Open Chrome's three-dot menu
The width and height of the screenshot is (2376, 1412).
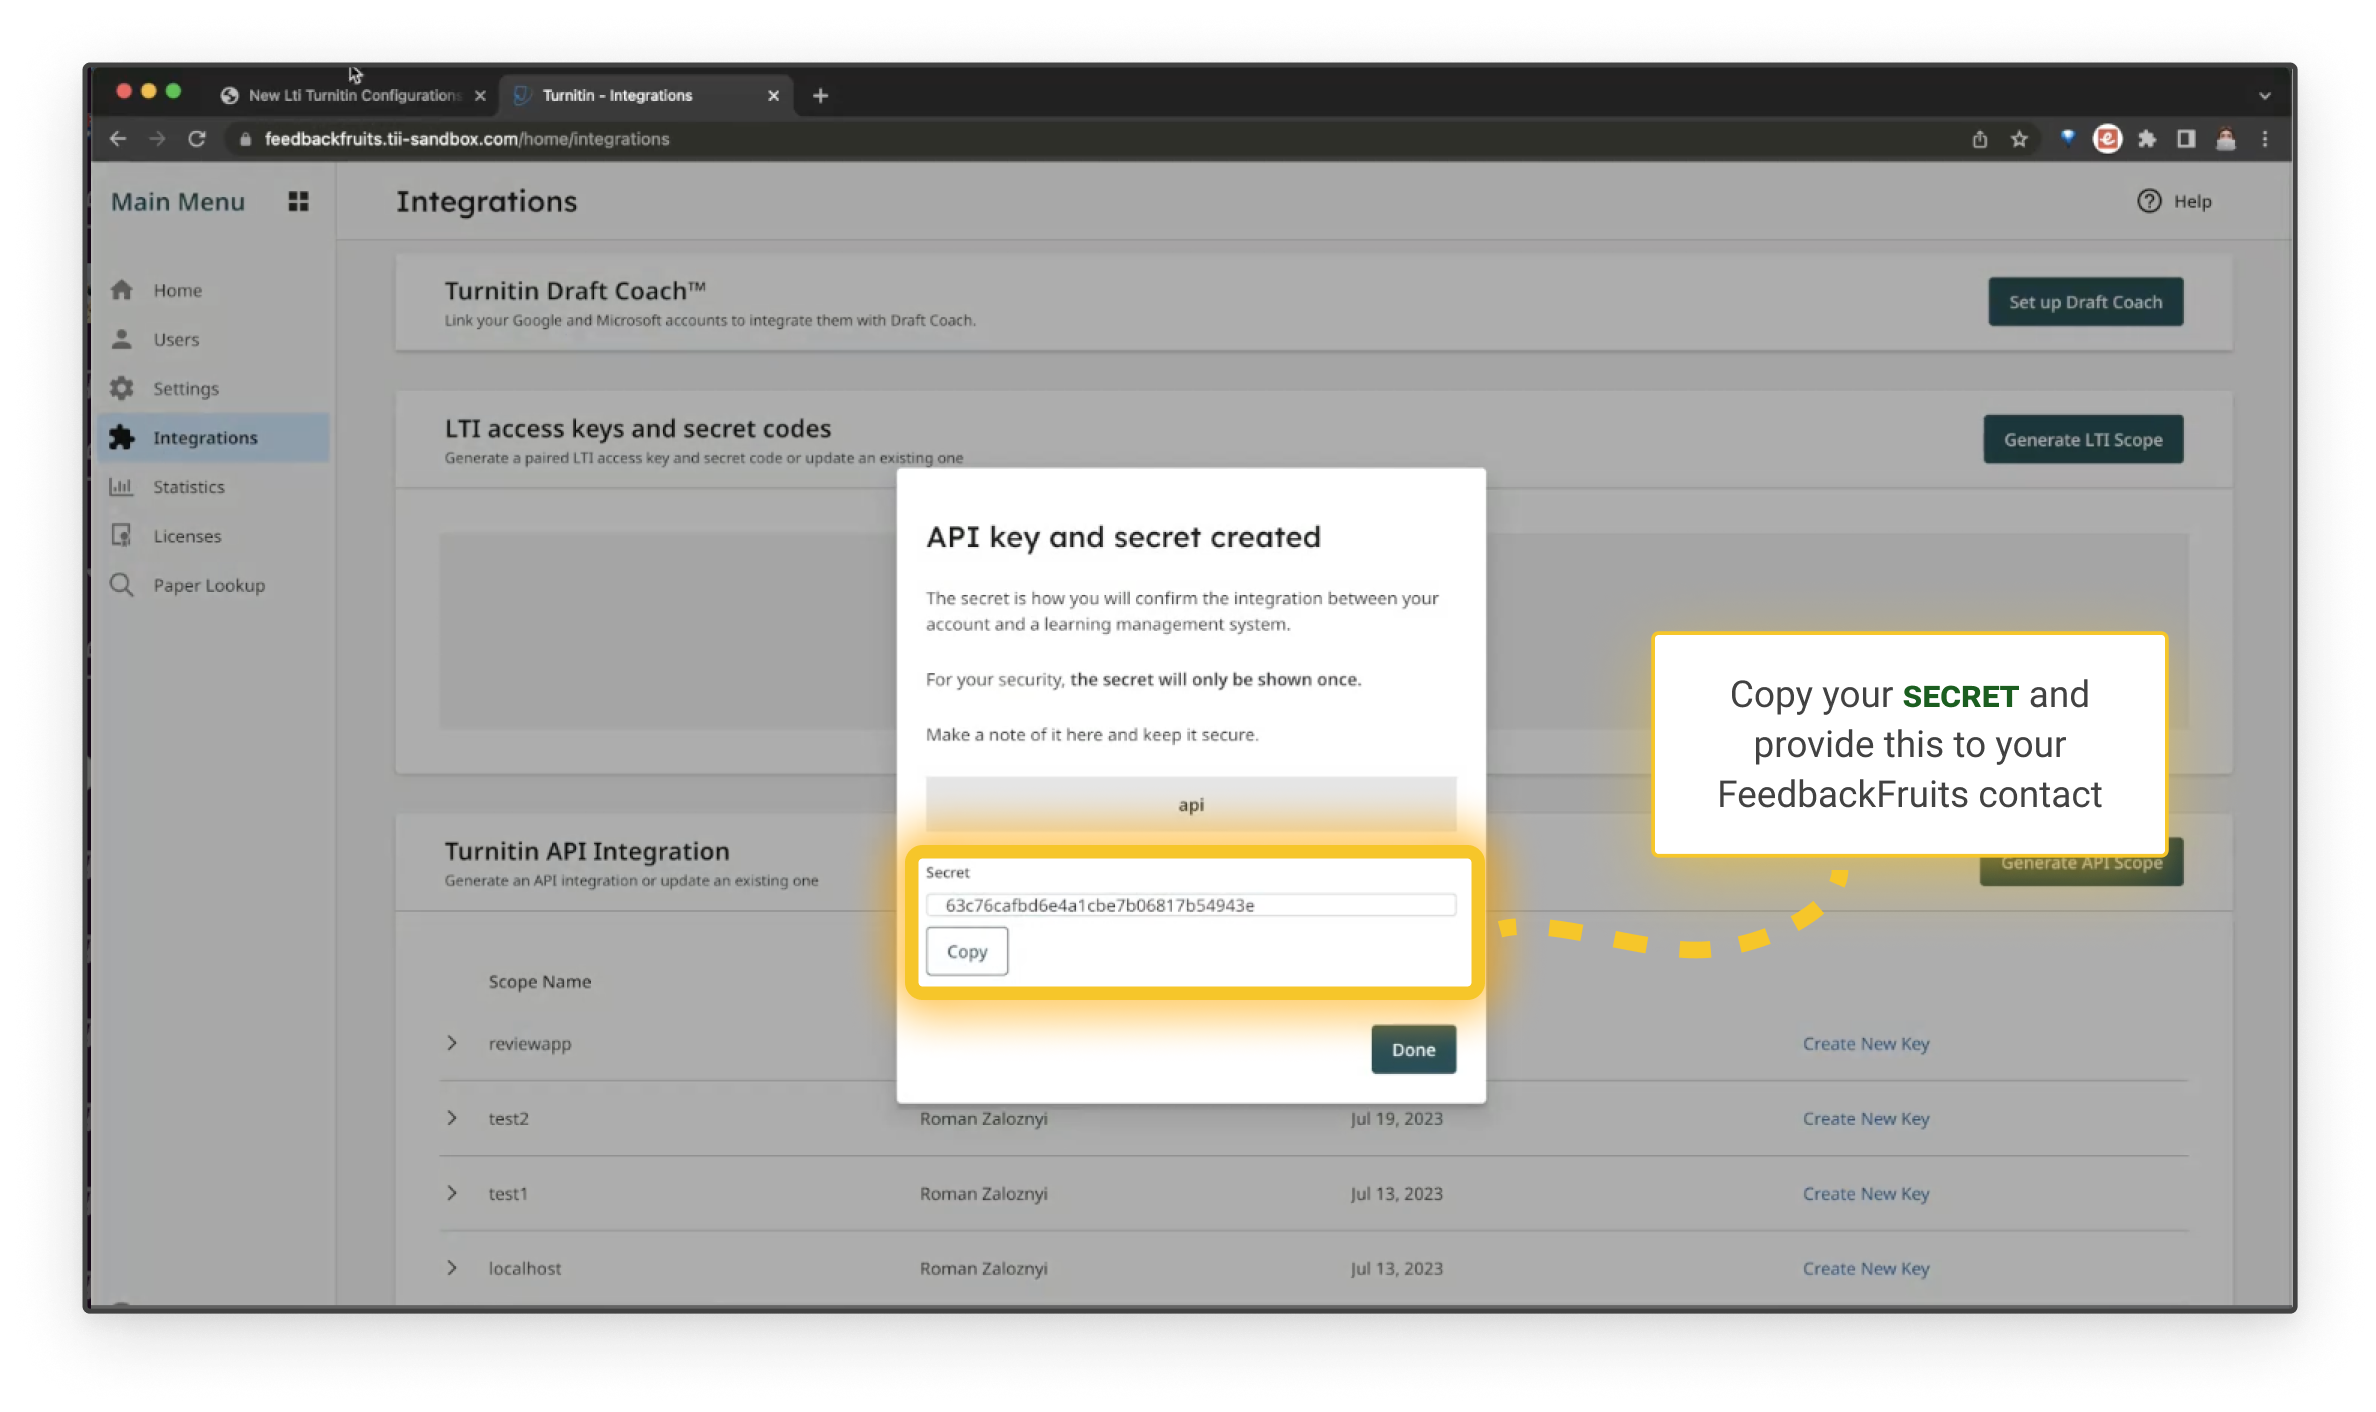[2265, 139]
